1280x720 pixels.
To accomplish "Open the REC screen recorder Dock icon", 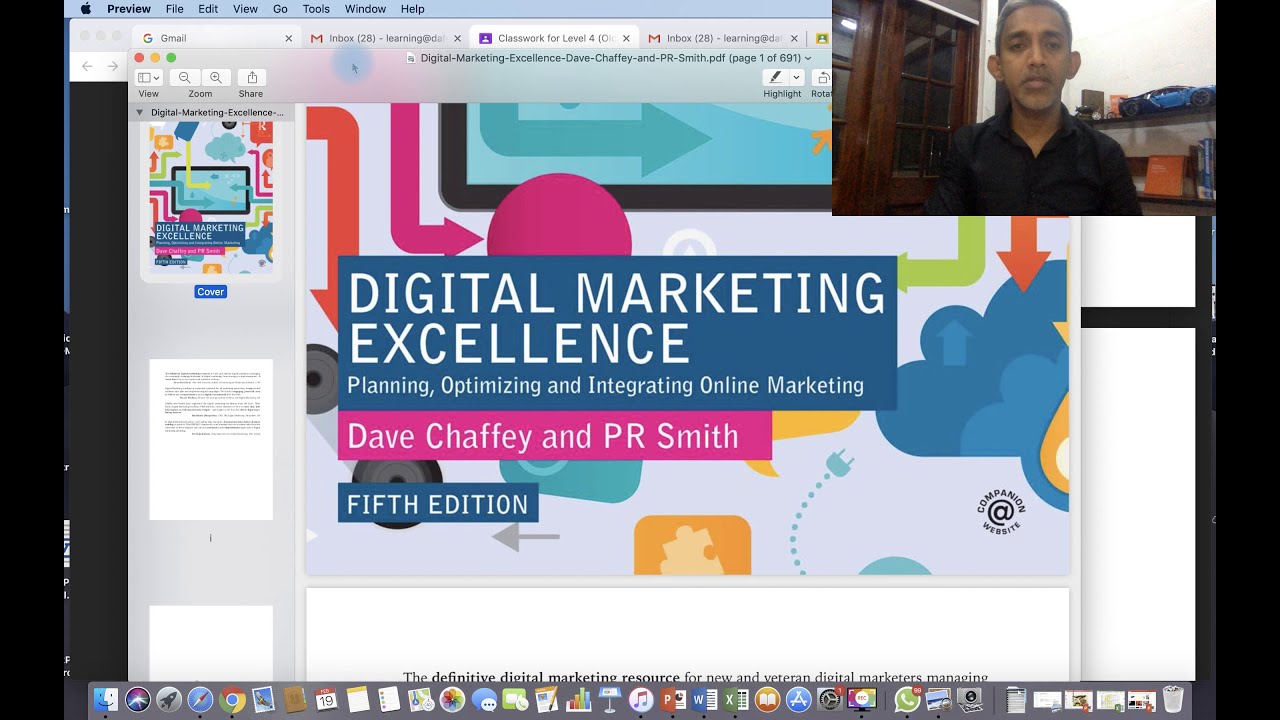I will point(861,699).
